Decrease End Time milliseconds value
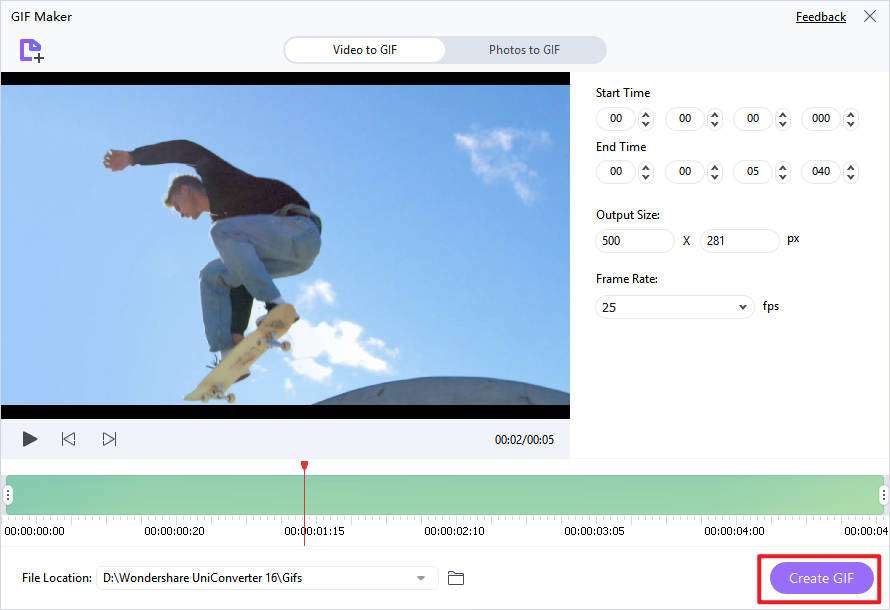This screenshot has height=610, width=890. 850,176
